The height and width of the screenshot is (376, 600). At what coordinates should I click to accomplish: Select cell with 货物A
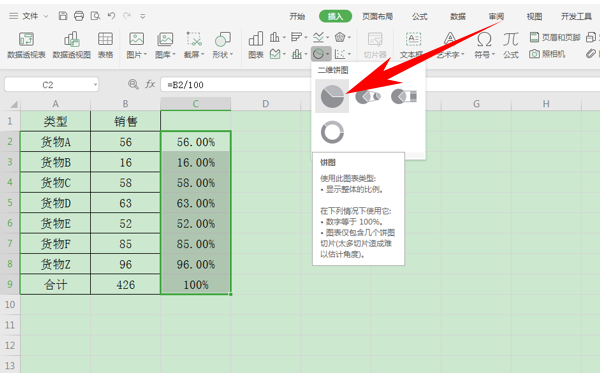(55, 142)
